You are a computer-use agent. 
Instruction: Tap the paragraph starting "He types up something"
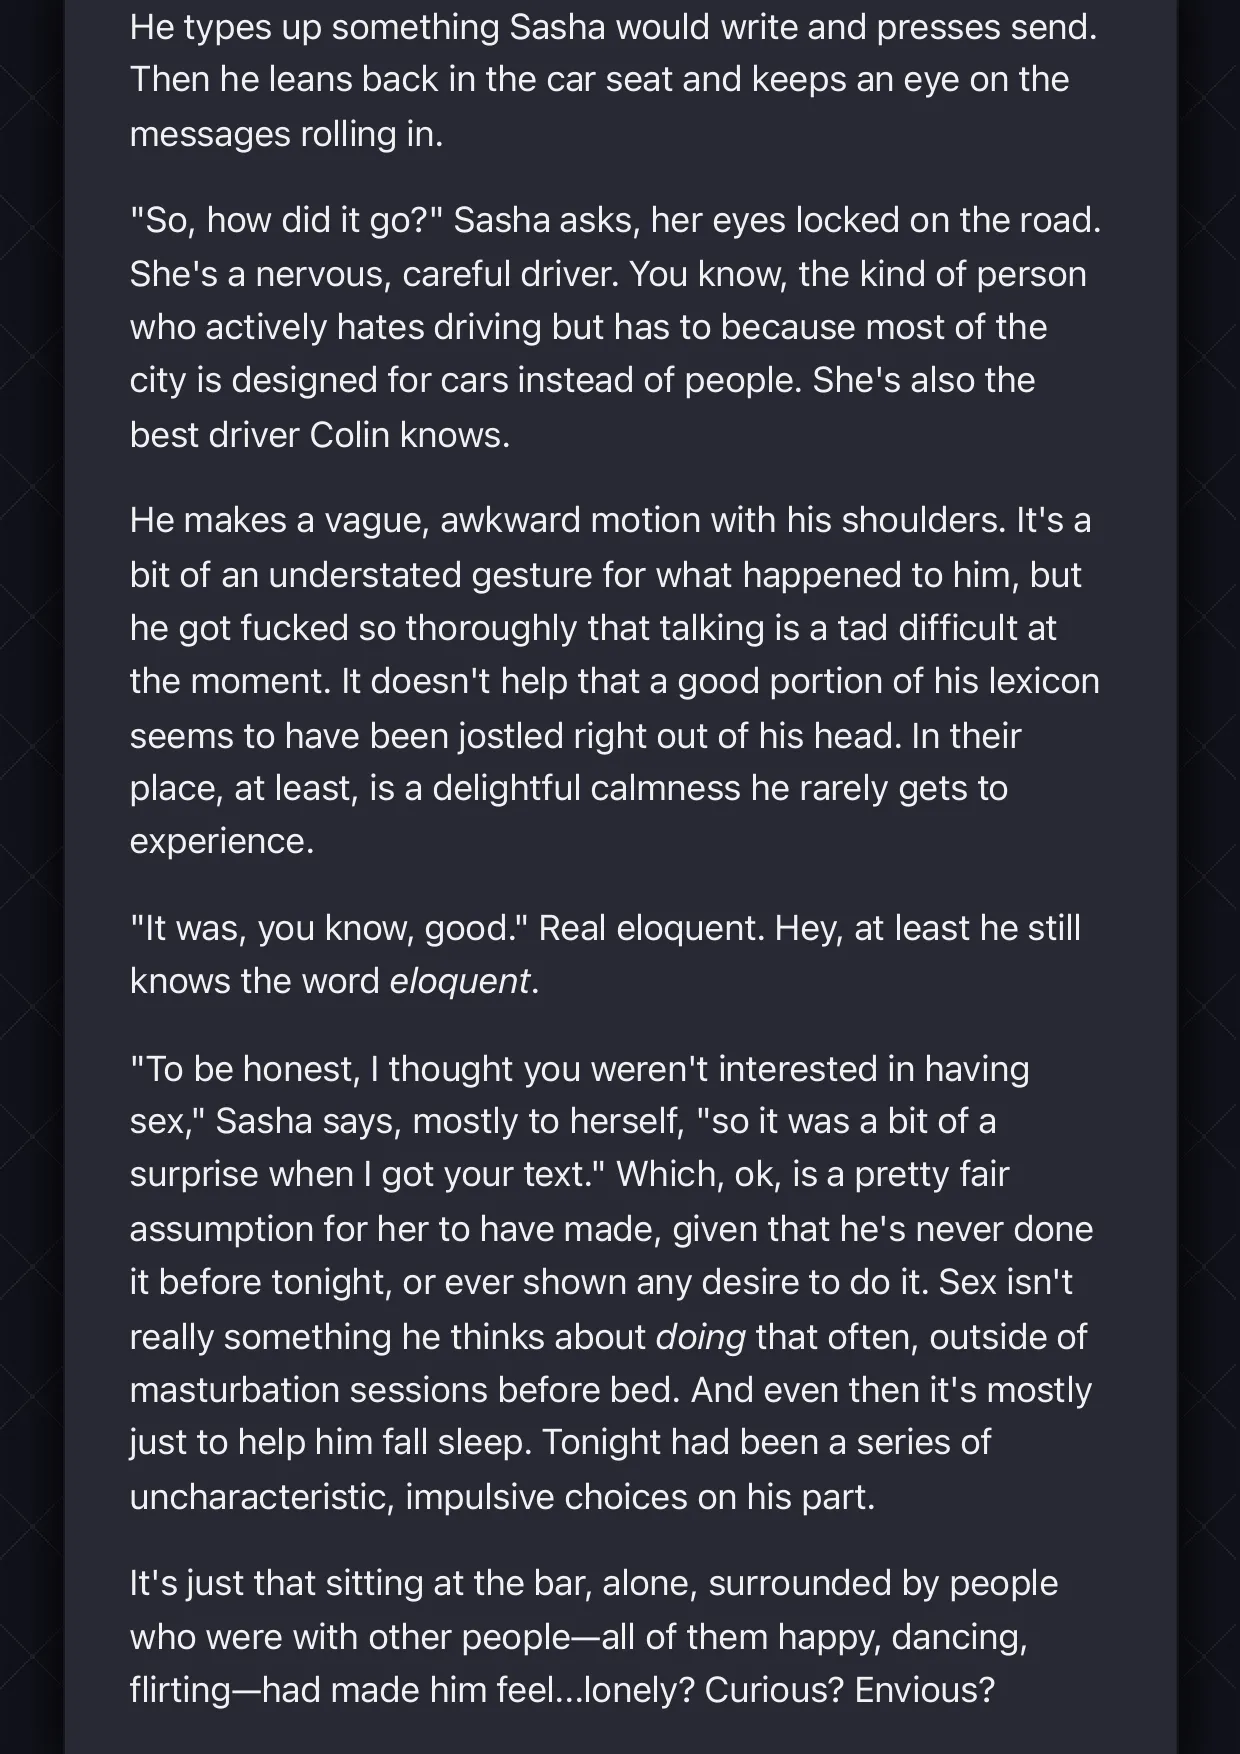pos(613,80)
